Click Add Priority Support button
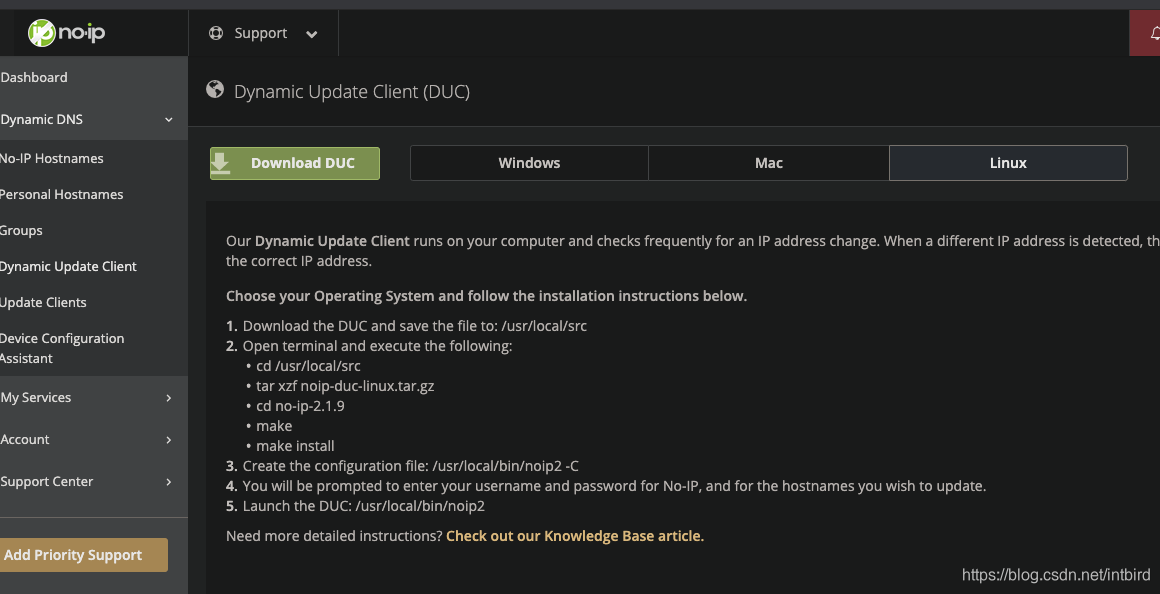This screenshot has width=1160, height=594. [x=83, y=555]
